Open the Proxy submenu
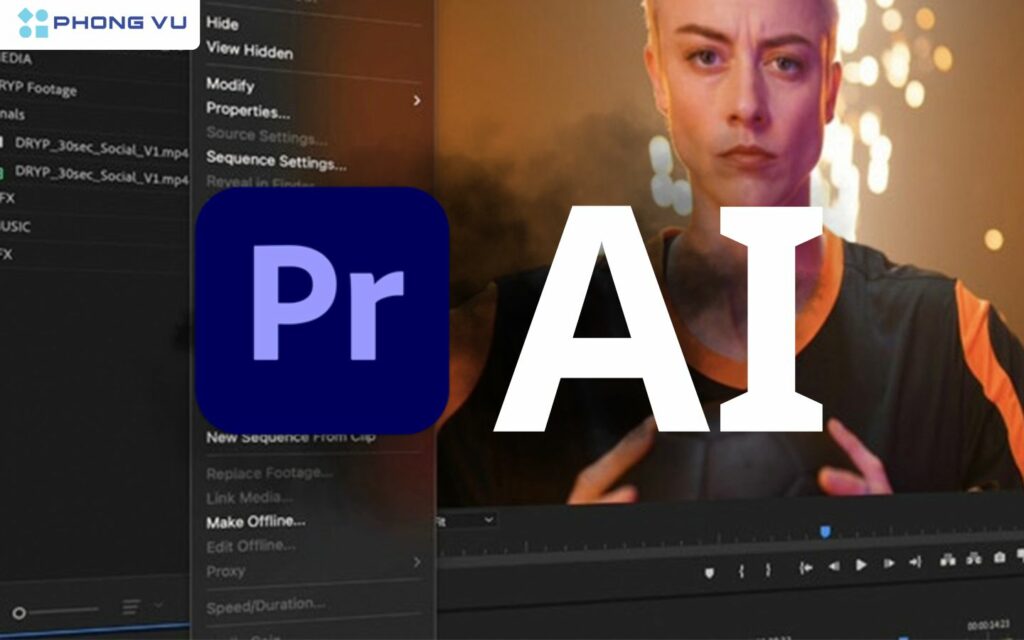Image resolution: width=1024 pixels, height=640 pixels. click(226, 571)
